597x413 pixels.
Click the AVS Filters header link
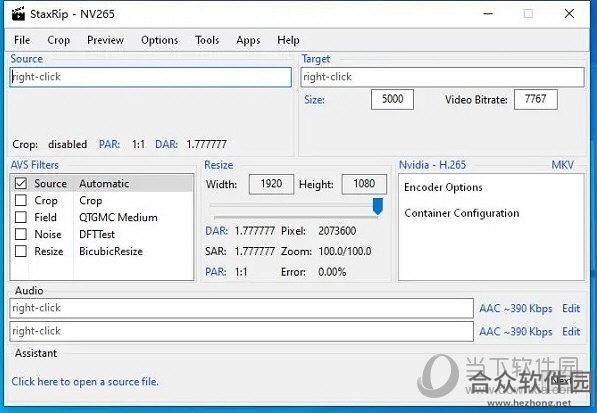(x=35, y=165)
